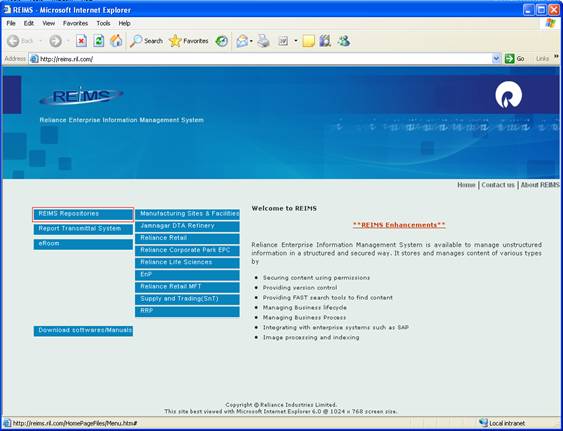The image size is (563, 431).
Task: Expand the address bar dropdown arrow
Action: 496,59
